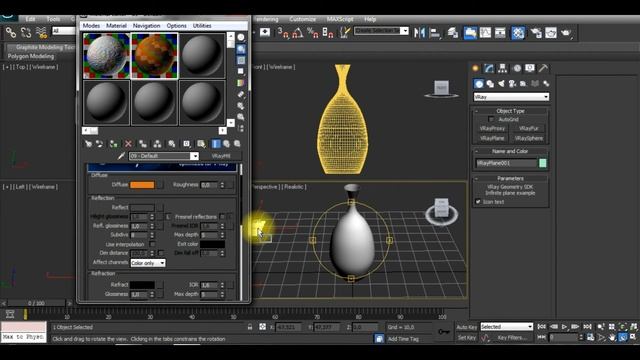Screen dimensions: 640x360
Task: Open the Material Editor toolbar icon
Action: (x=518, y=33)
